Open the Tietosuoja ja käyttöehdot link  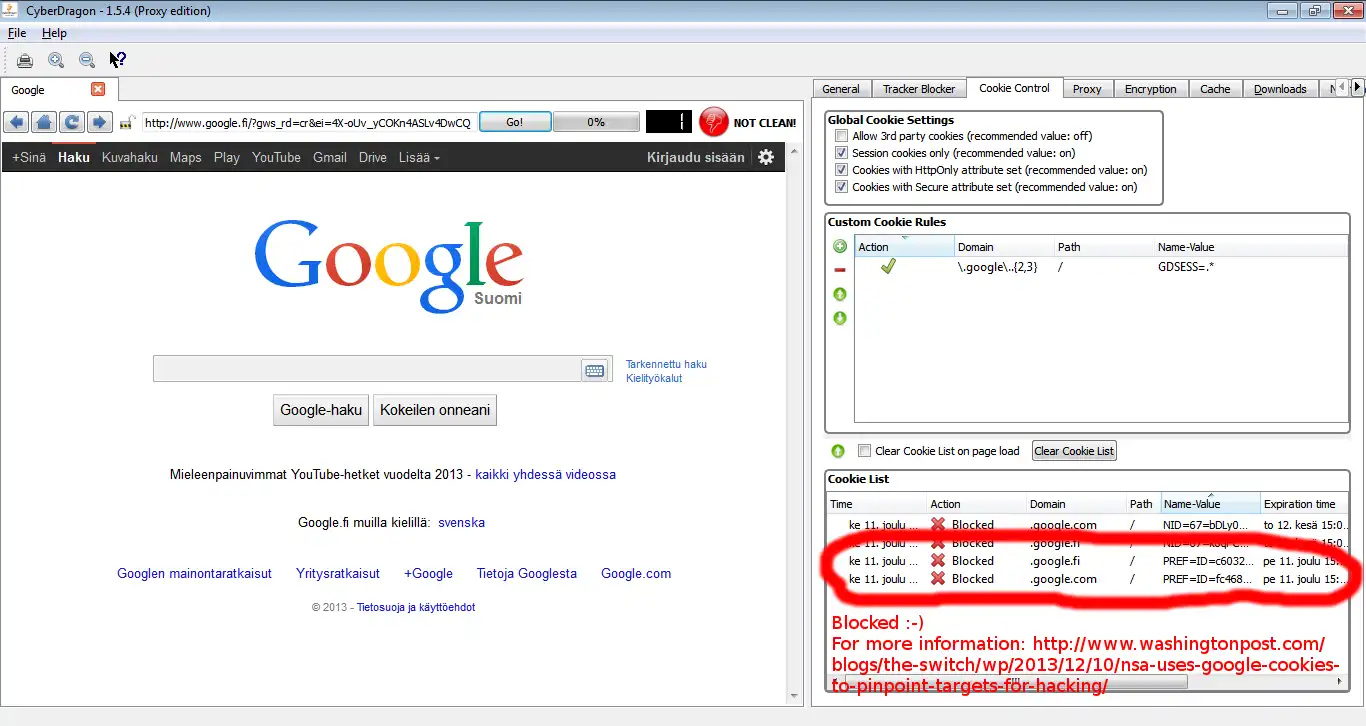(416, 607)
